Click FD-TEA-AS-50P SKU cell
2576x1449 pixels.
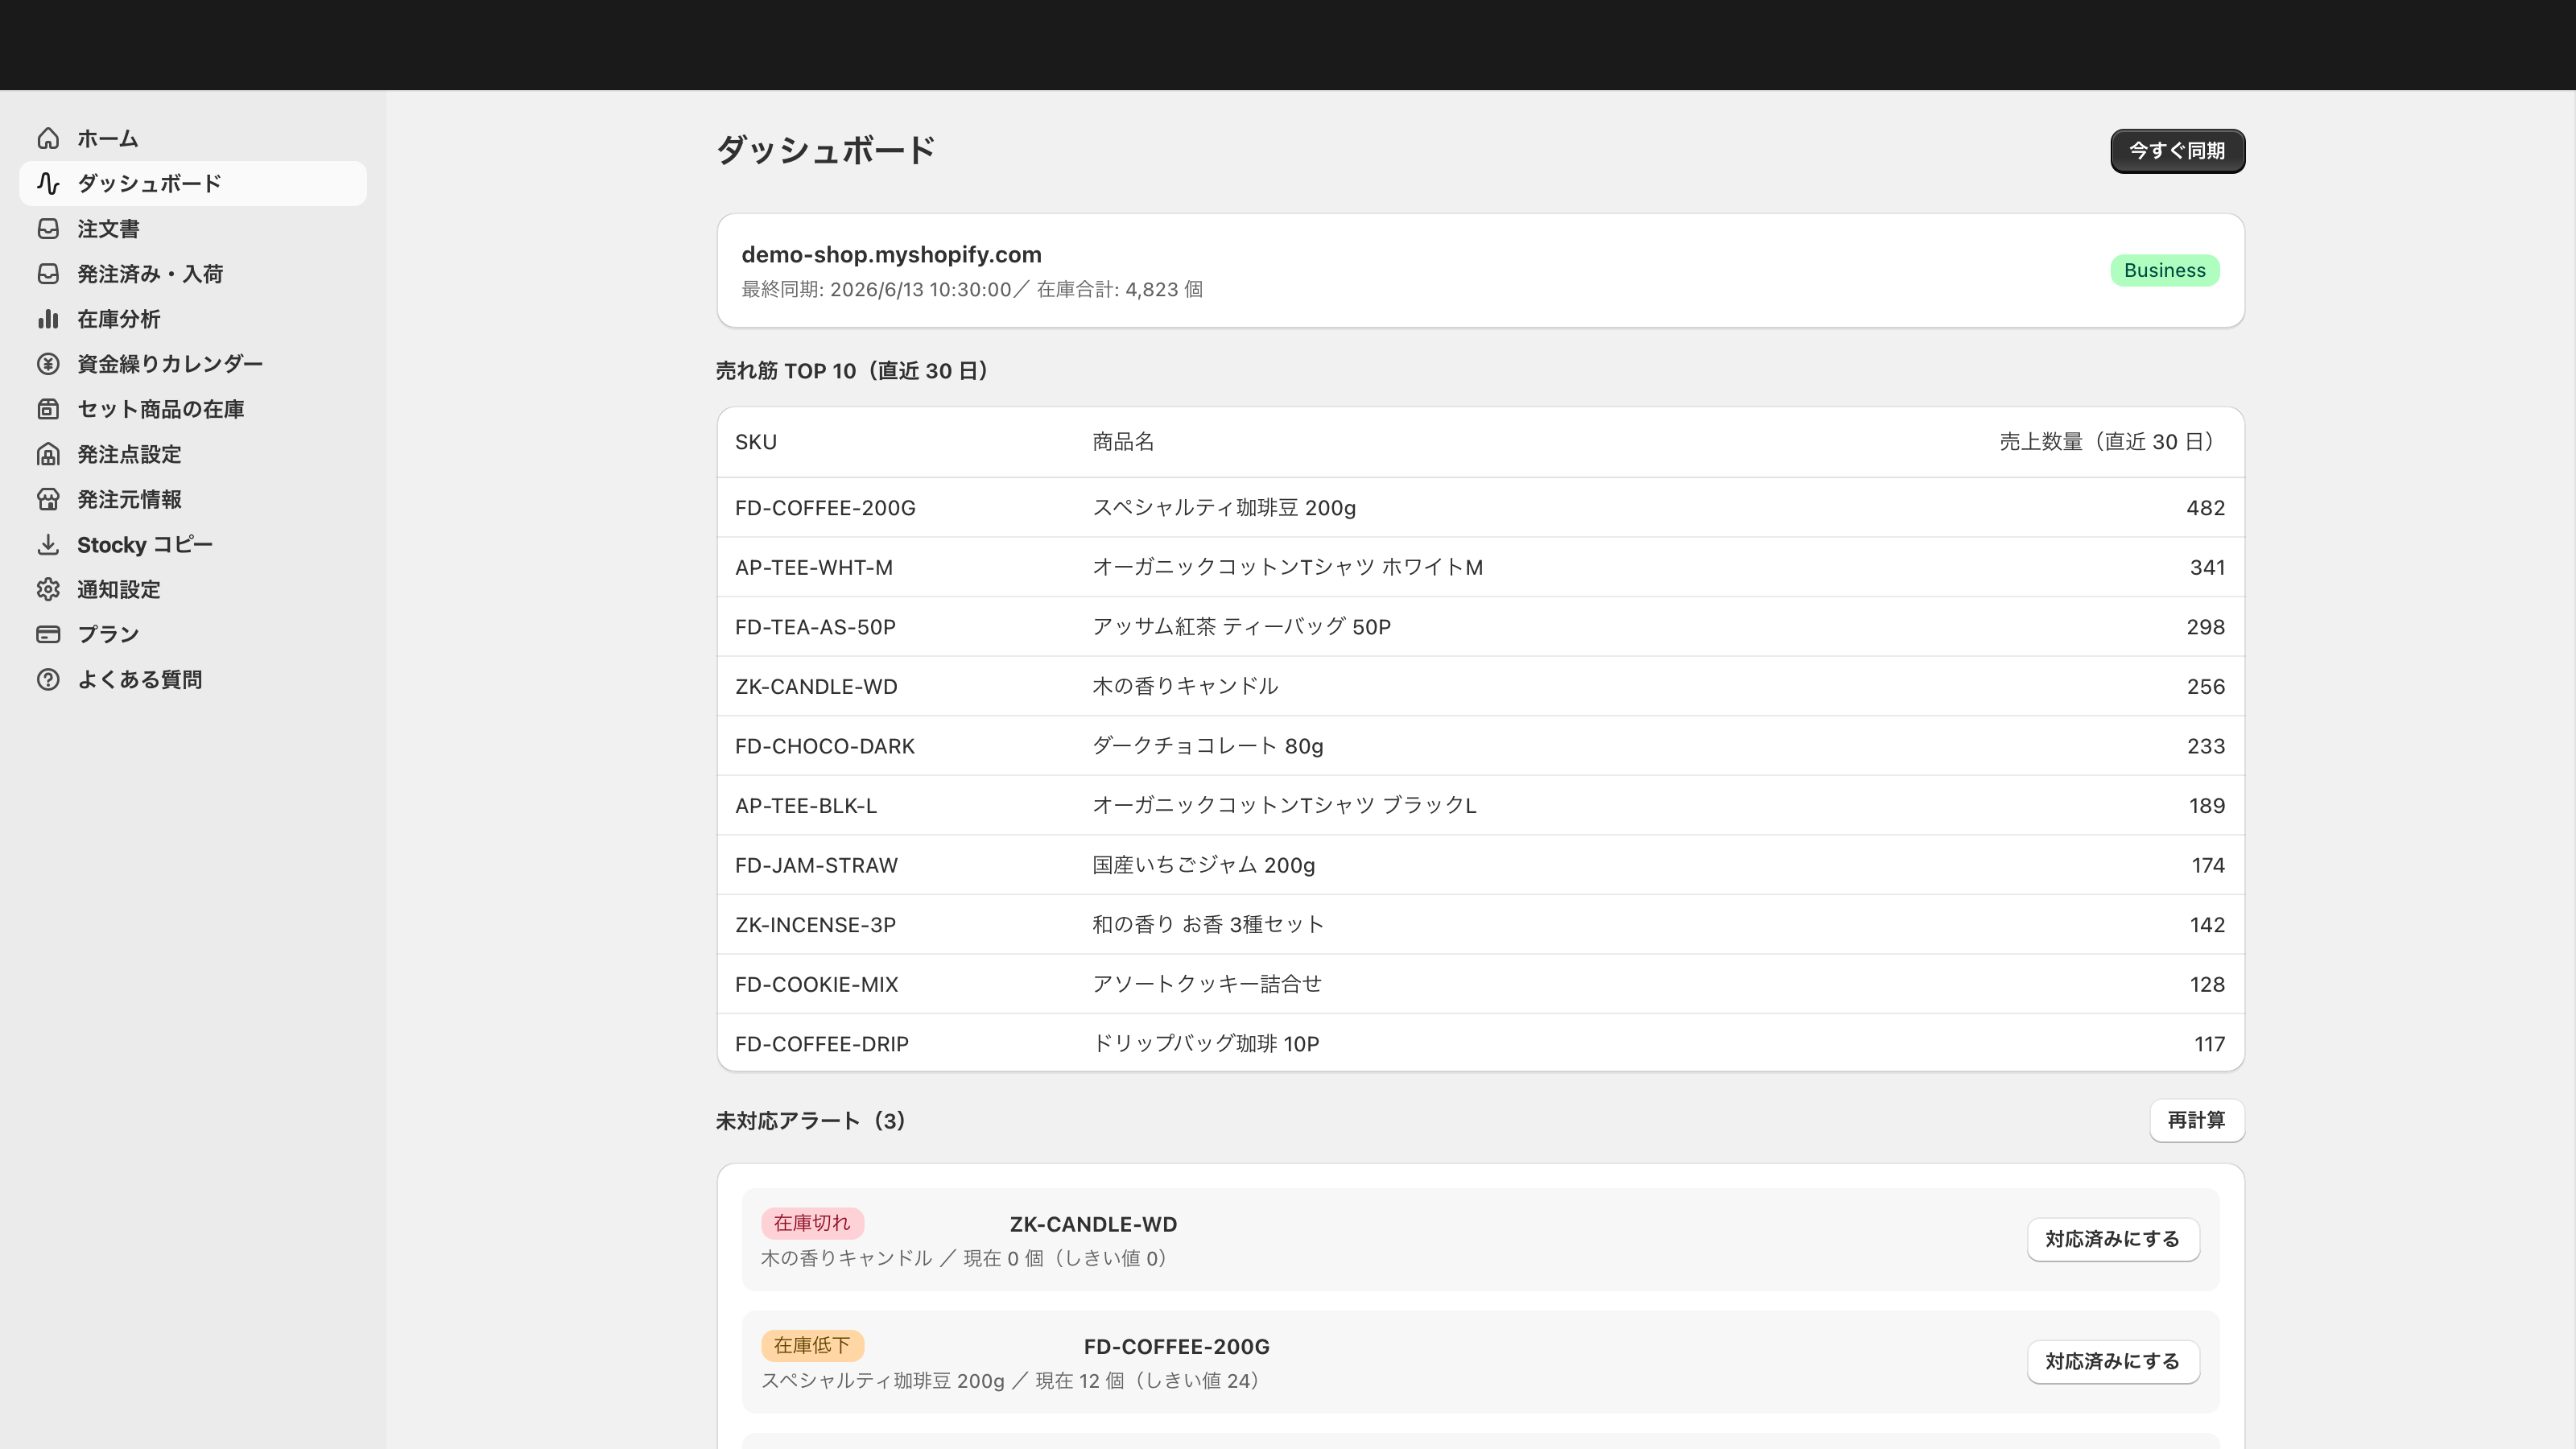point(815,627)
